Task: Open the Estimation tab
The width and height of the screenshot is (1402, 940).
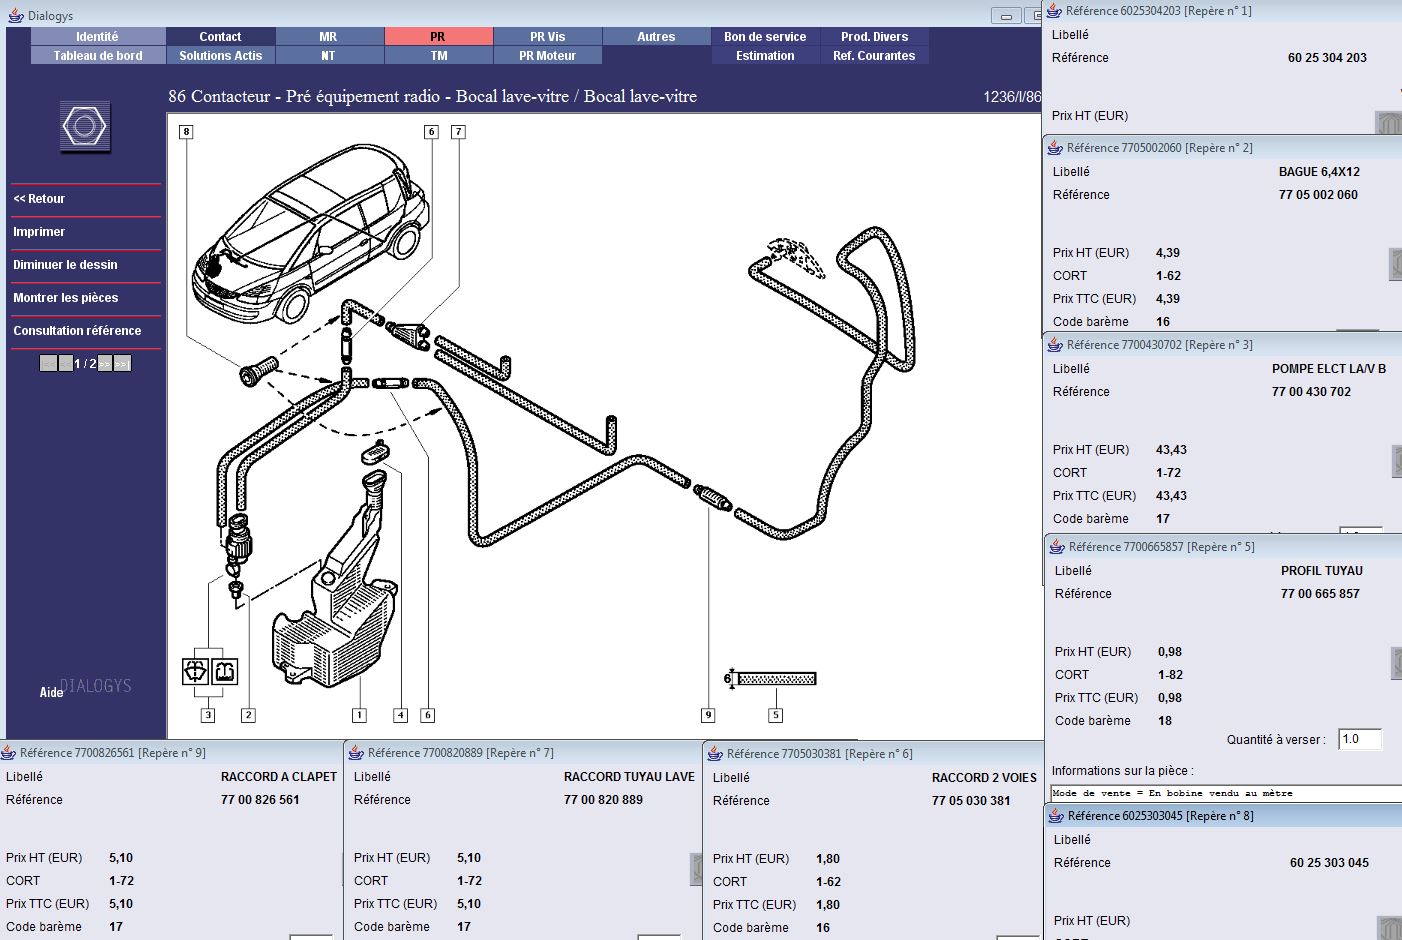Action: [x=765, y=56]
